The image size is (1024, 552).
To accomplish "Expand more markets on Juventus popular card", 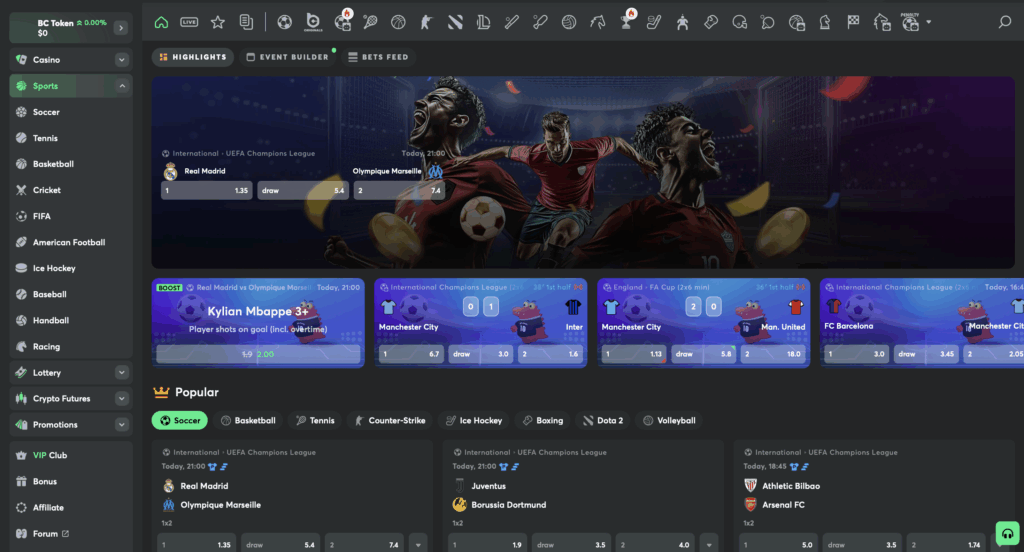I will (x=709, y=544).
